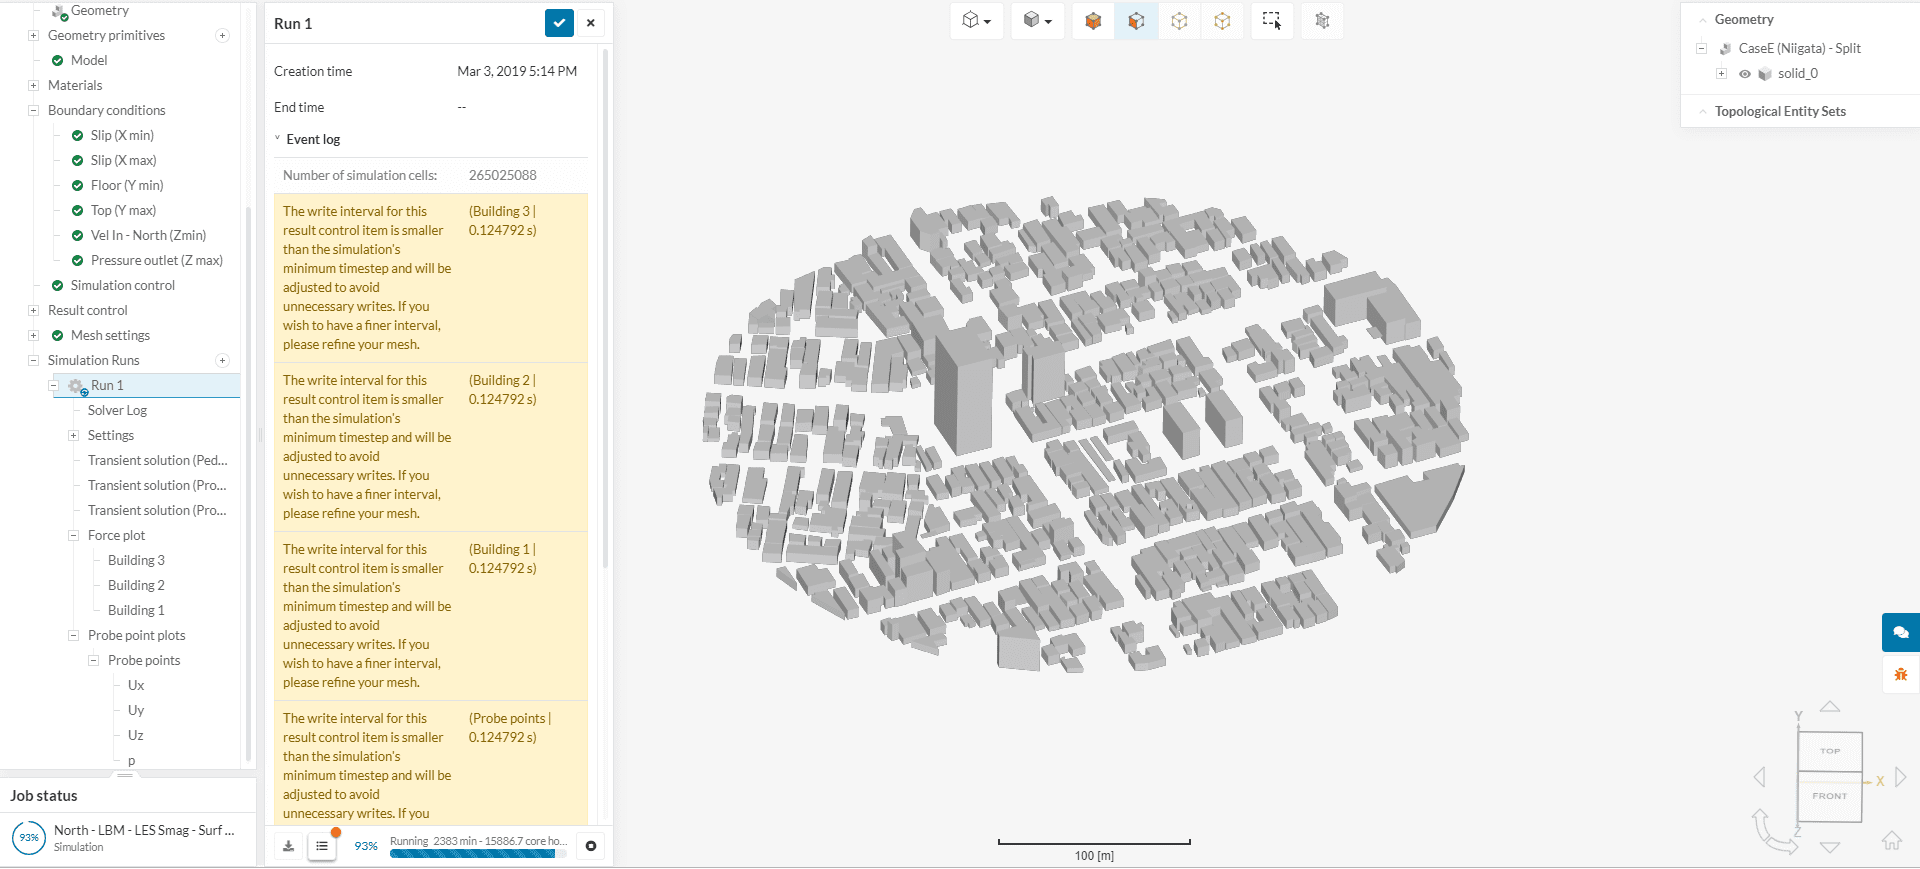Open the render mode dropdown
The width and height of the screenshot is (1920, 869).
point(1038,21)
